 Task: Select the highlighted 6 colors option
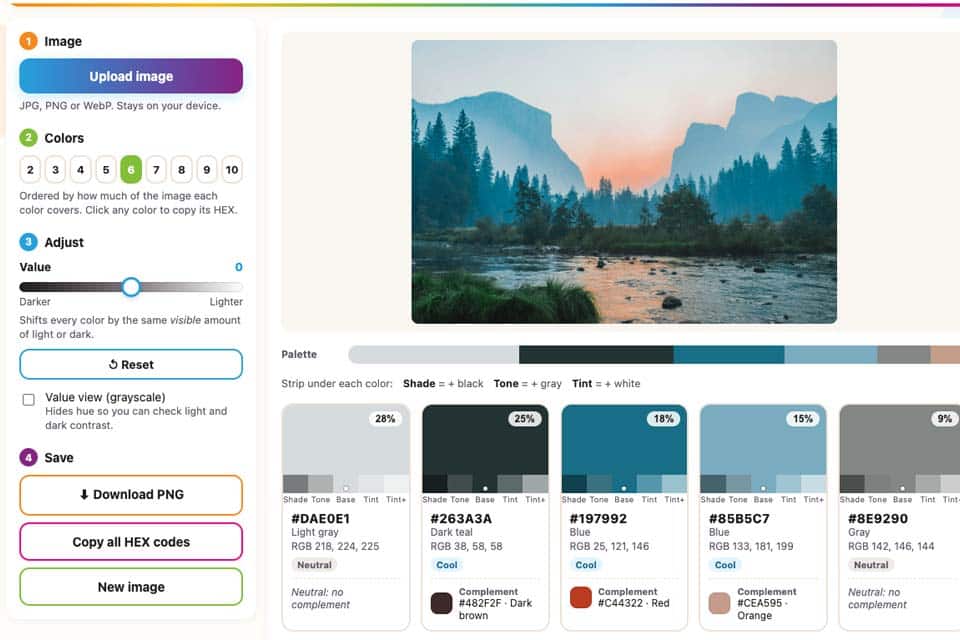point(131,170)
